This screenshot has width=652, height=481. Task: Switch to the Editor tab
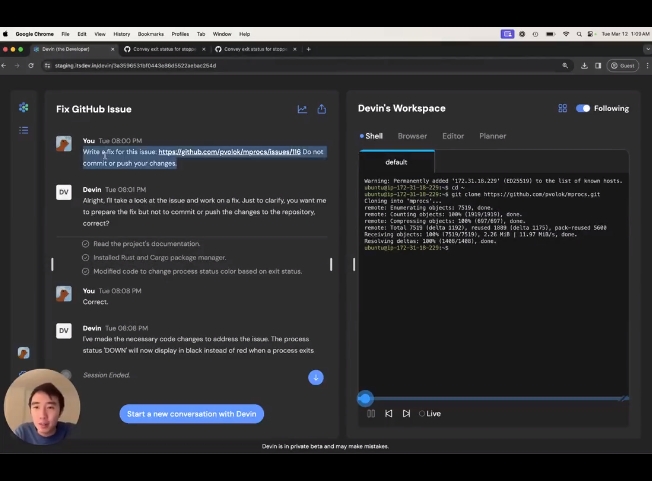(453, 136)
